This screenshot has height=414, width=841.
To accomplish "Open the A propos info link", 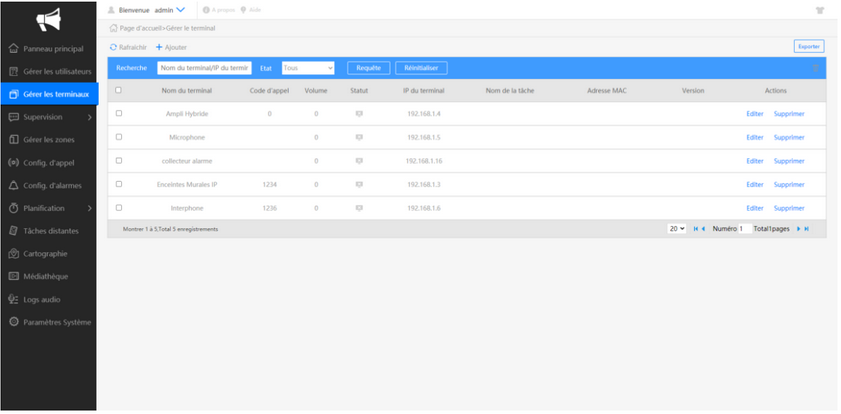I will pos(219,10).
